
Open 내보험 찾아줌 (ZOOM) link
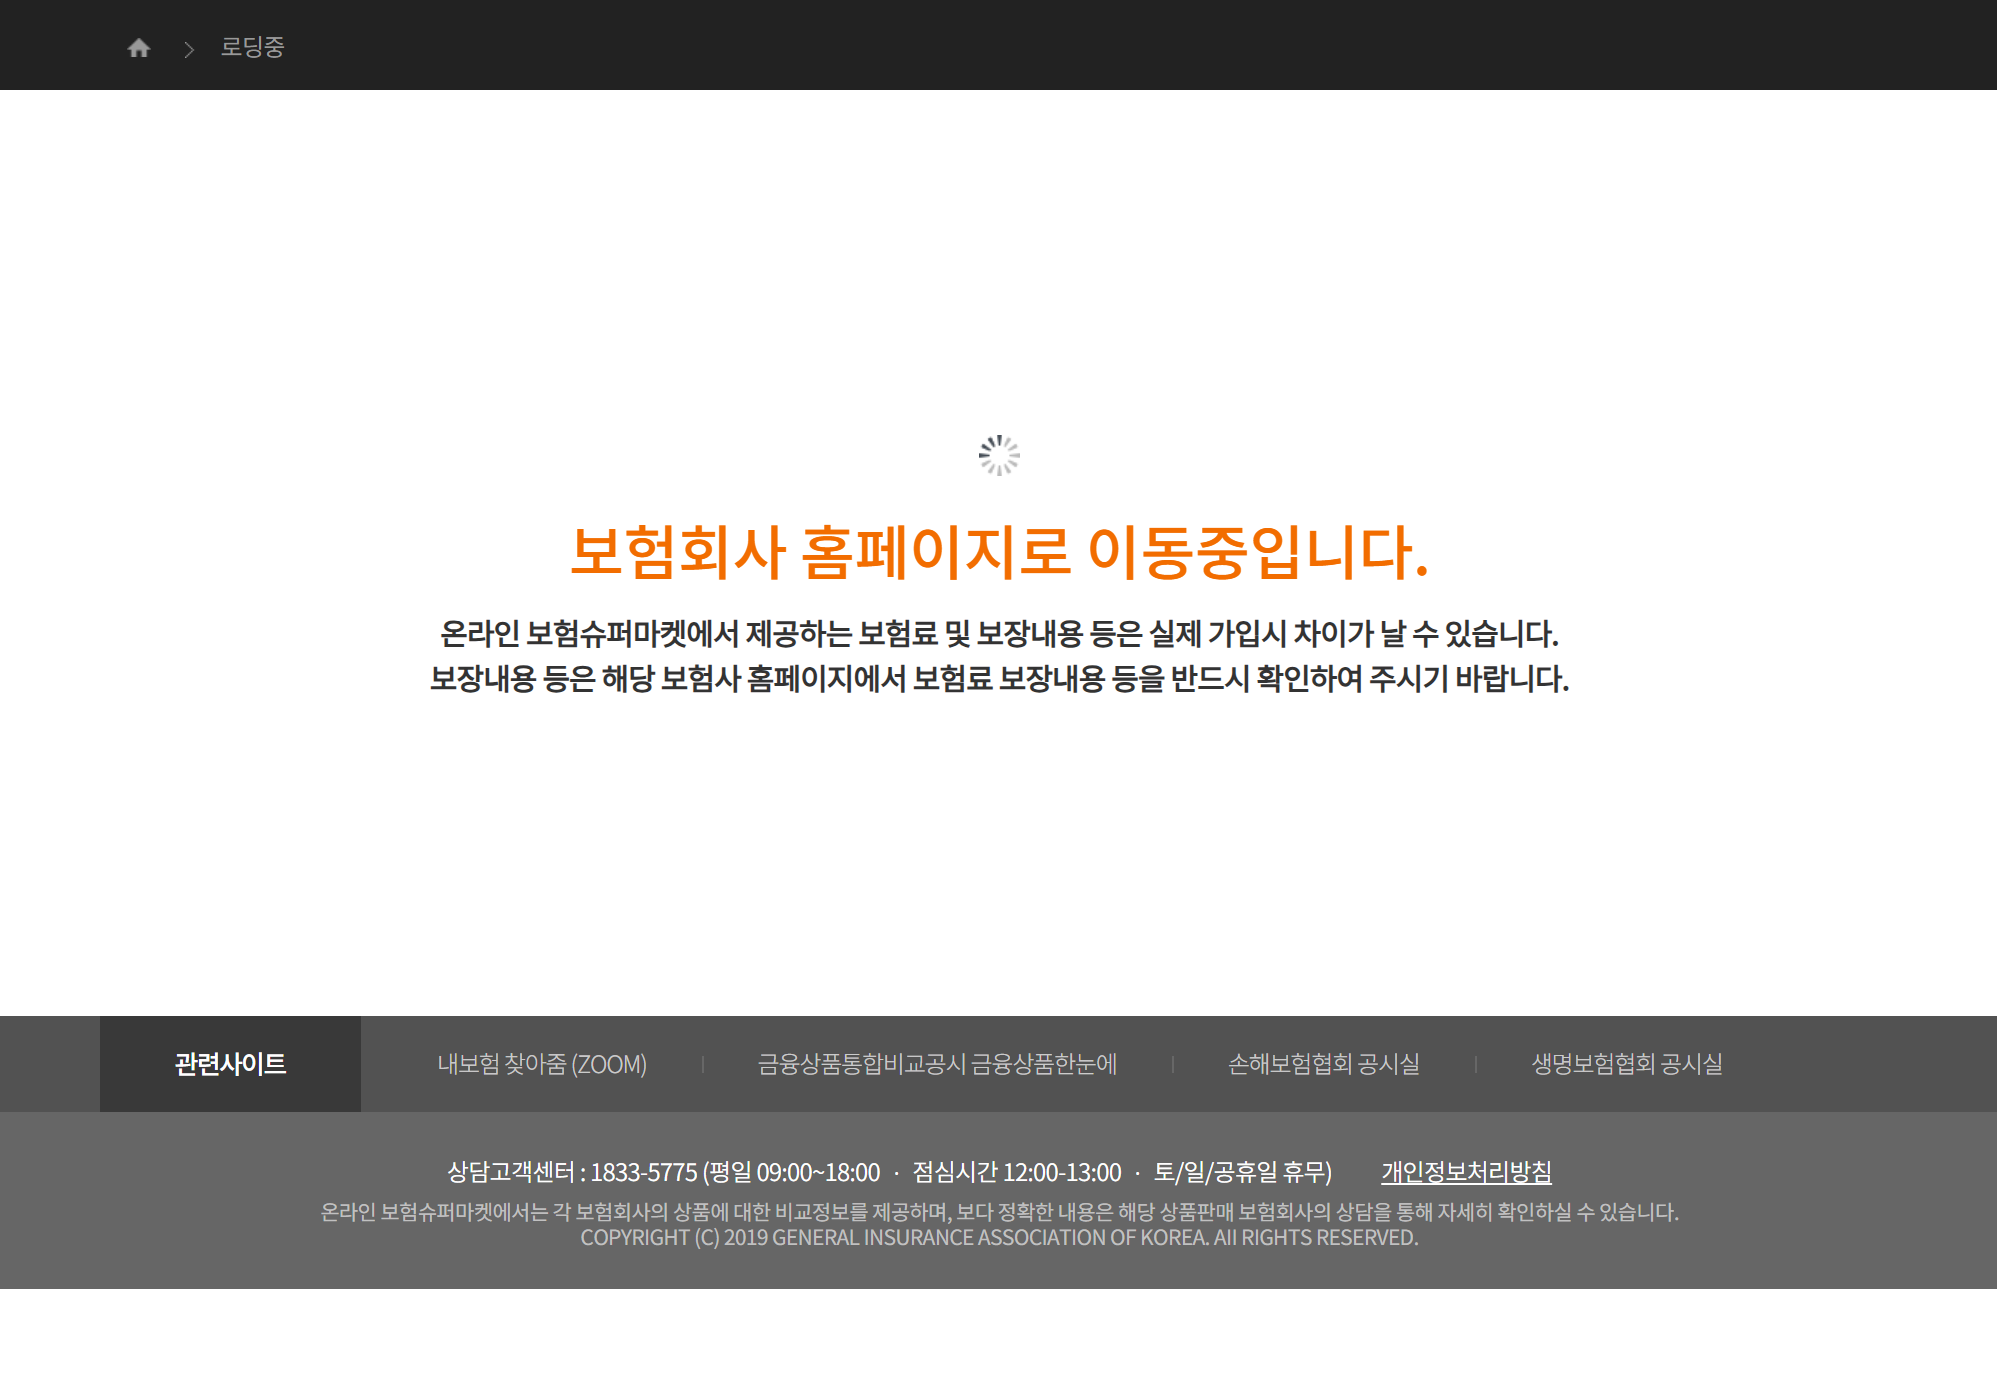[542, 1064]
